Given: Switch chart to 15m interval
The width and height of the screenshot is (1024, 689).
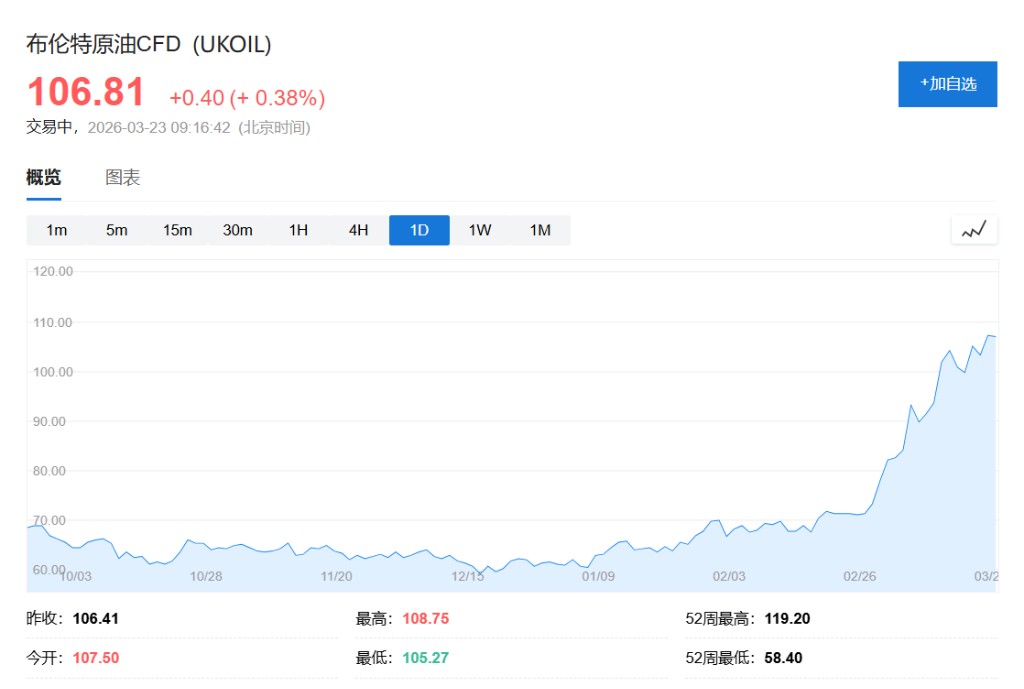Looking at the screenshot, I should (177, 230).
